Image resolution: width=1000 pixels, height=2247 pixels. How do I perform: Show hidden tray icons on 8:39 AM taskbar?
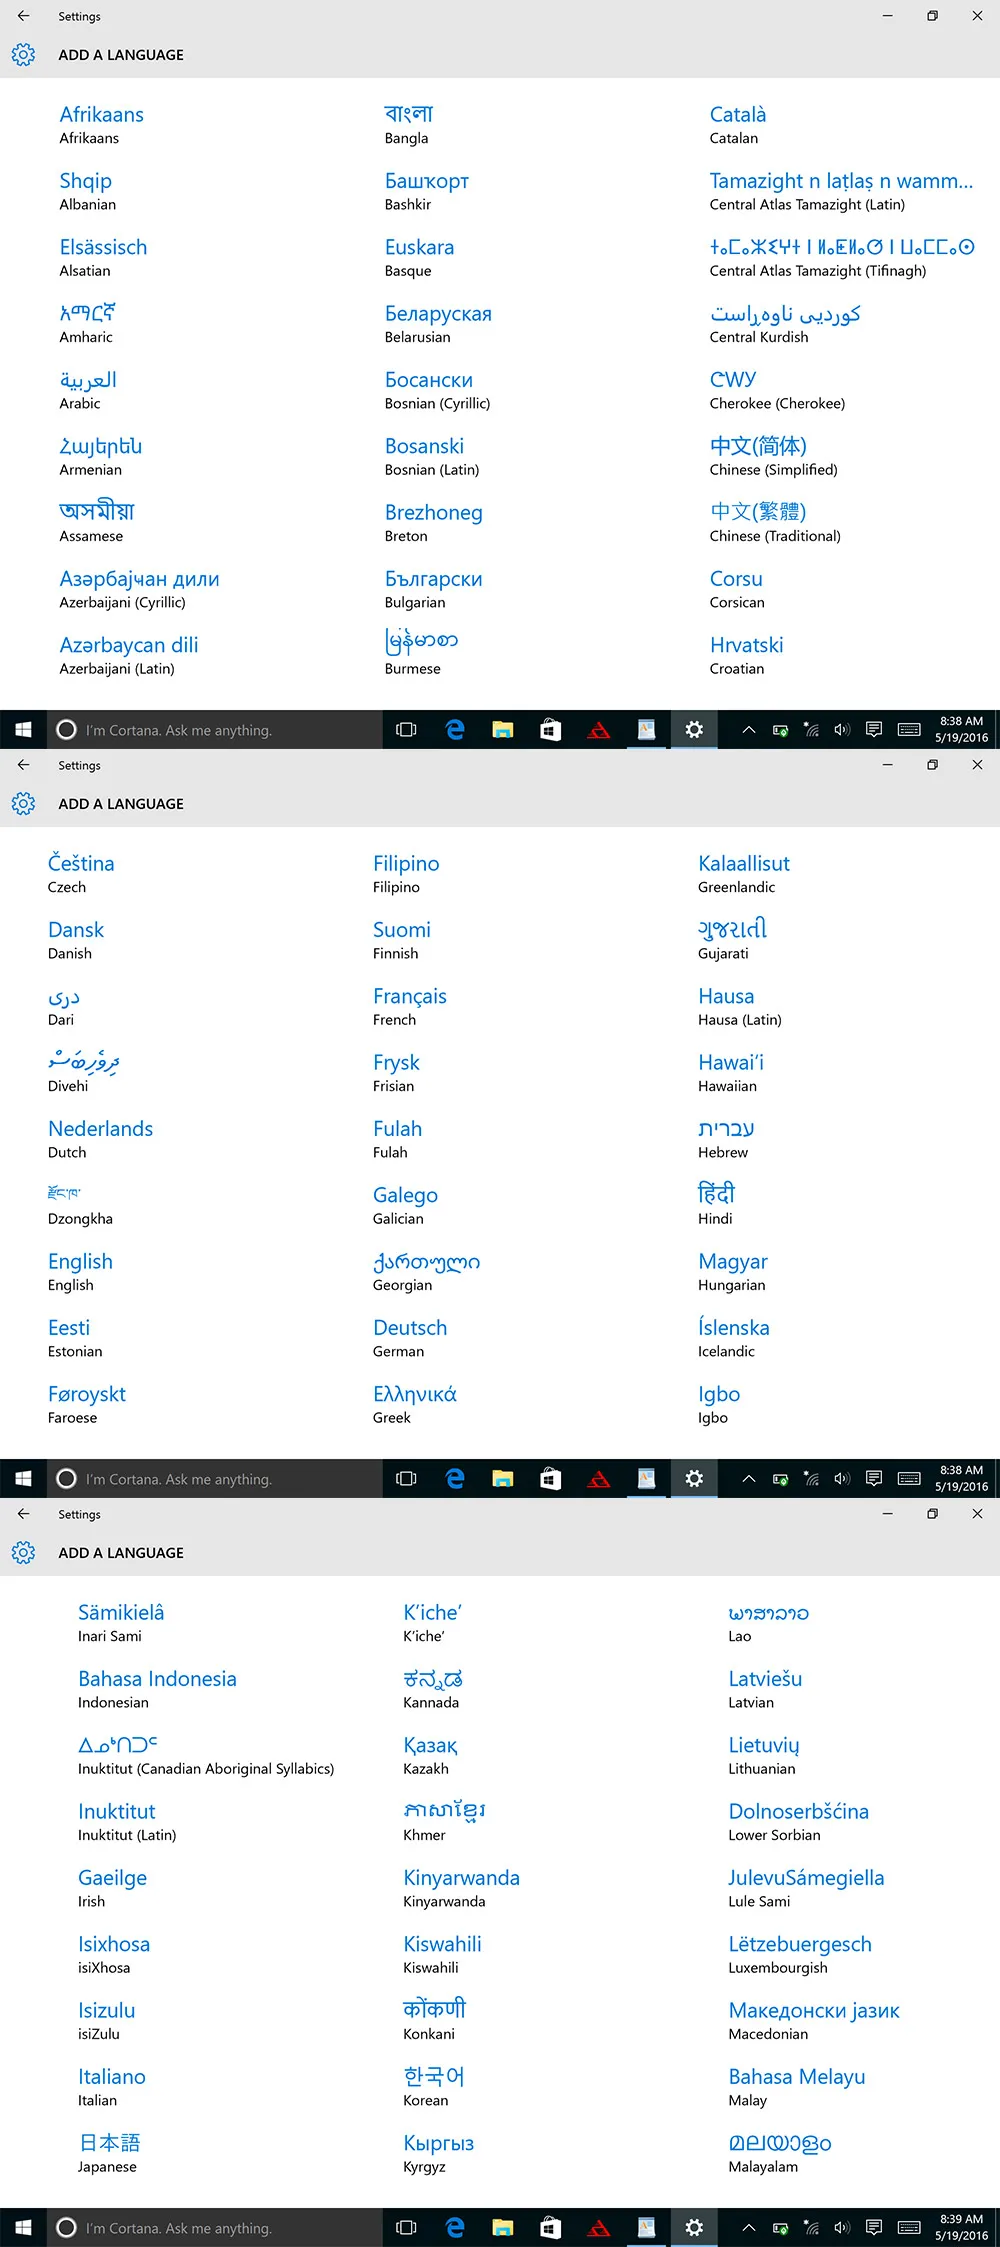tap(748, 2227)
